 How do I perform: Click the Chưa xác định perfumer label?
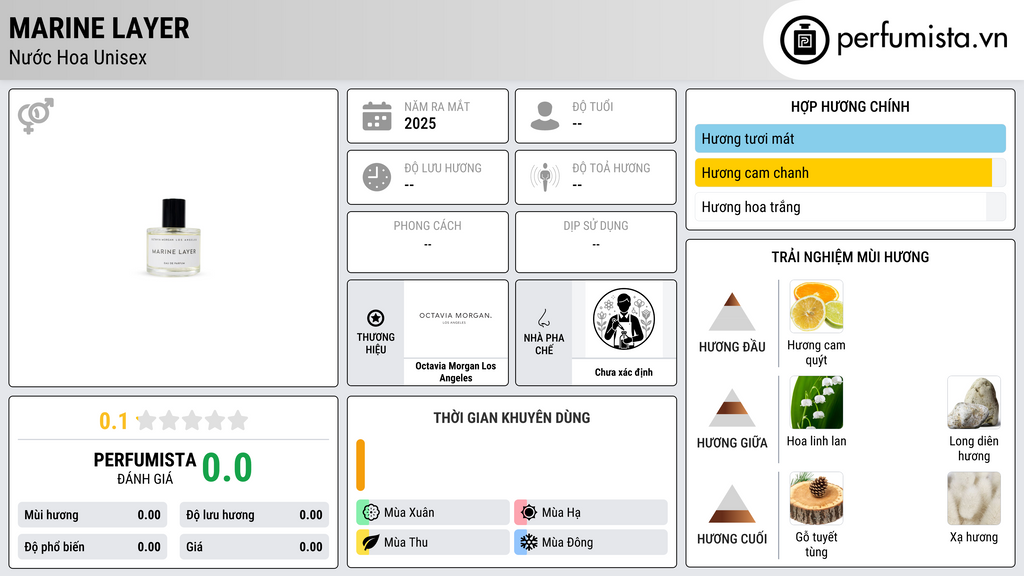(x=624, y=372)
